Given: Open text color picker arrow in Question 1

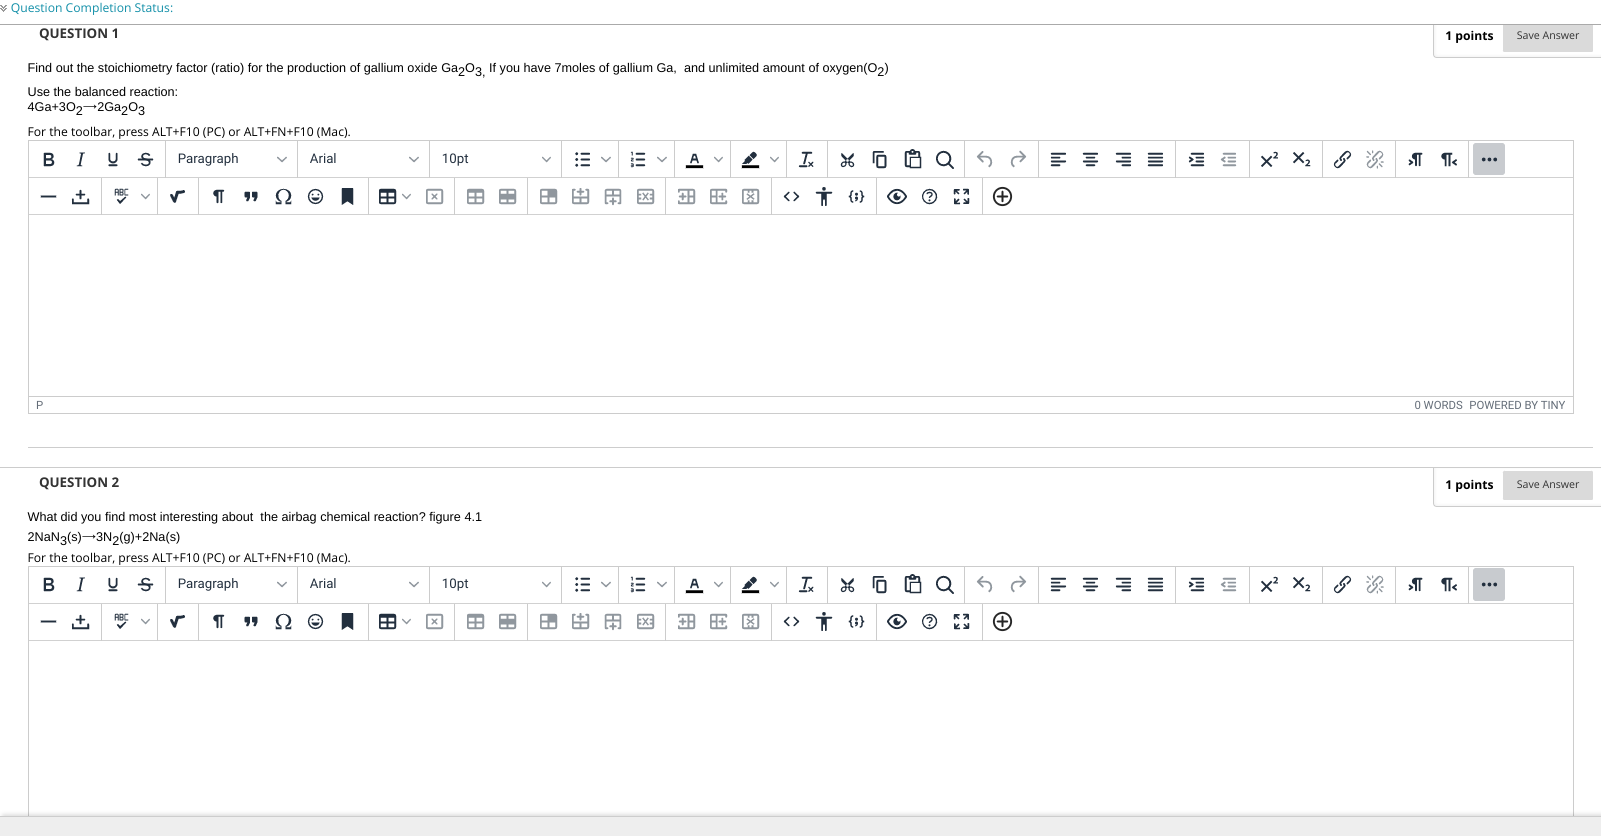Looking at the screenshot, I should pyautogui.click(x=718, y=159).
